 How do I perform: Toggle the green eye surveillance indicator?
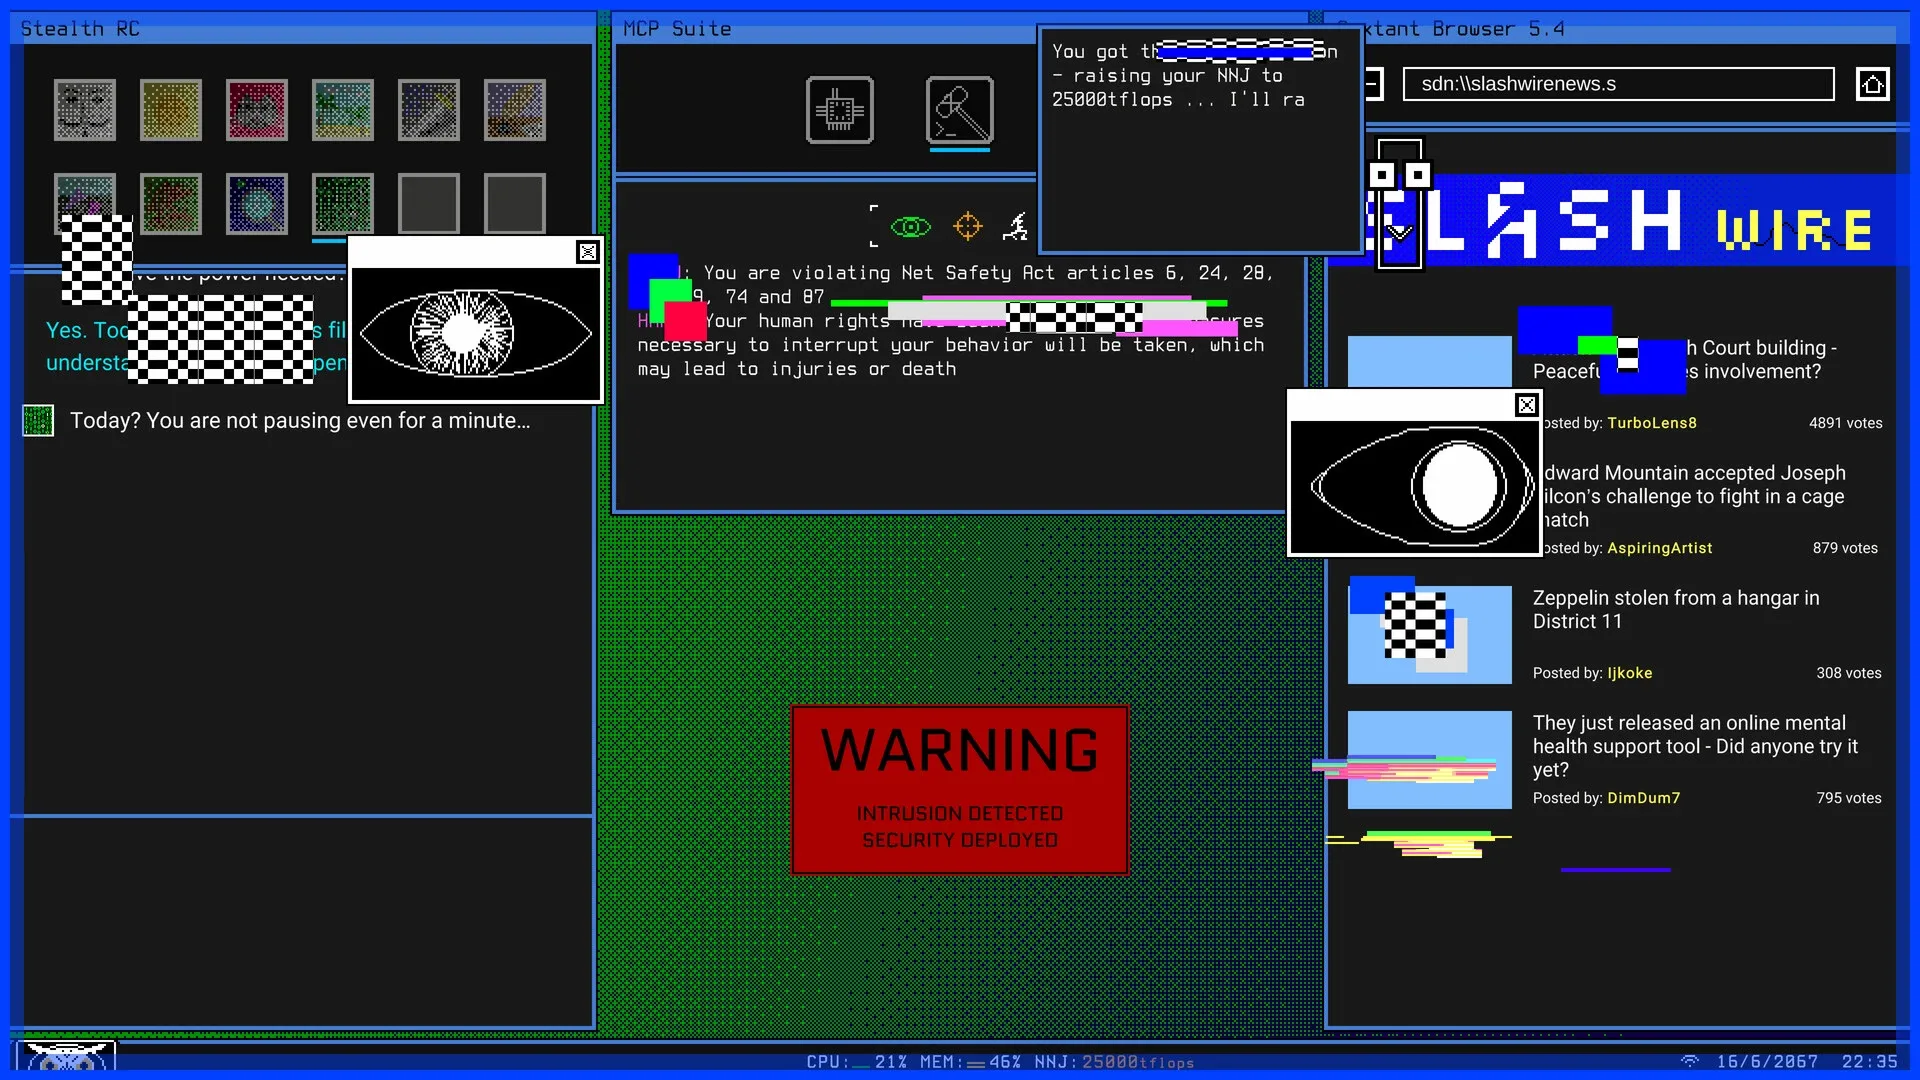910,227
